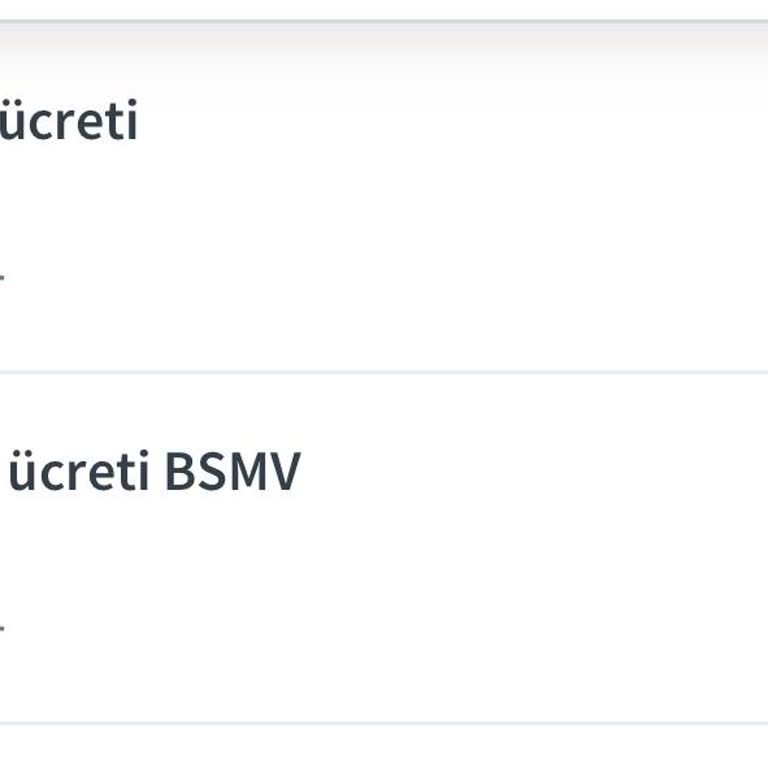
Task: Click the divider below the "ücreti BSMV" row
Action: pos(384,722)
